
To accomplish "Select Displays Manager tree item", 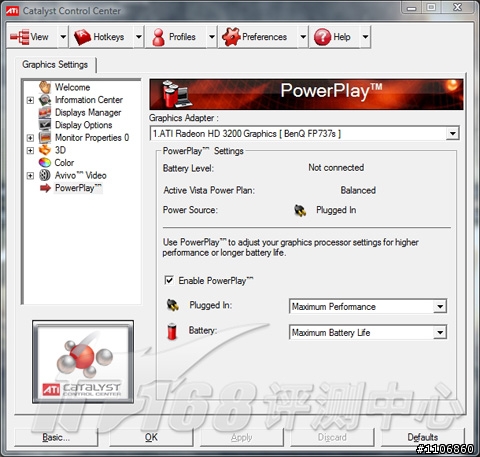I will coord(88,113).
